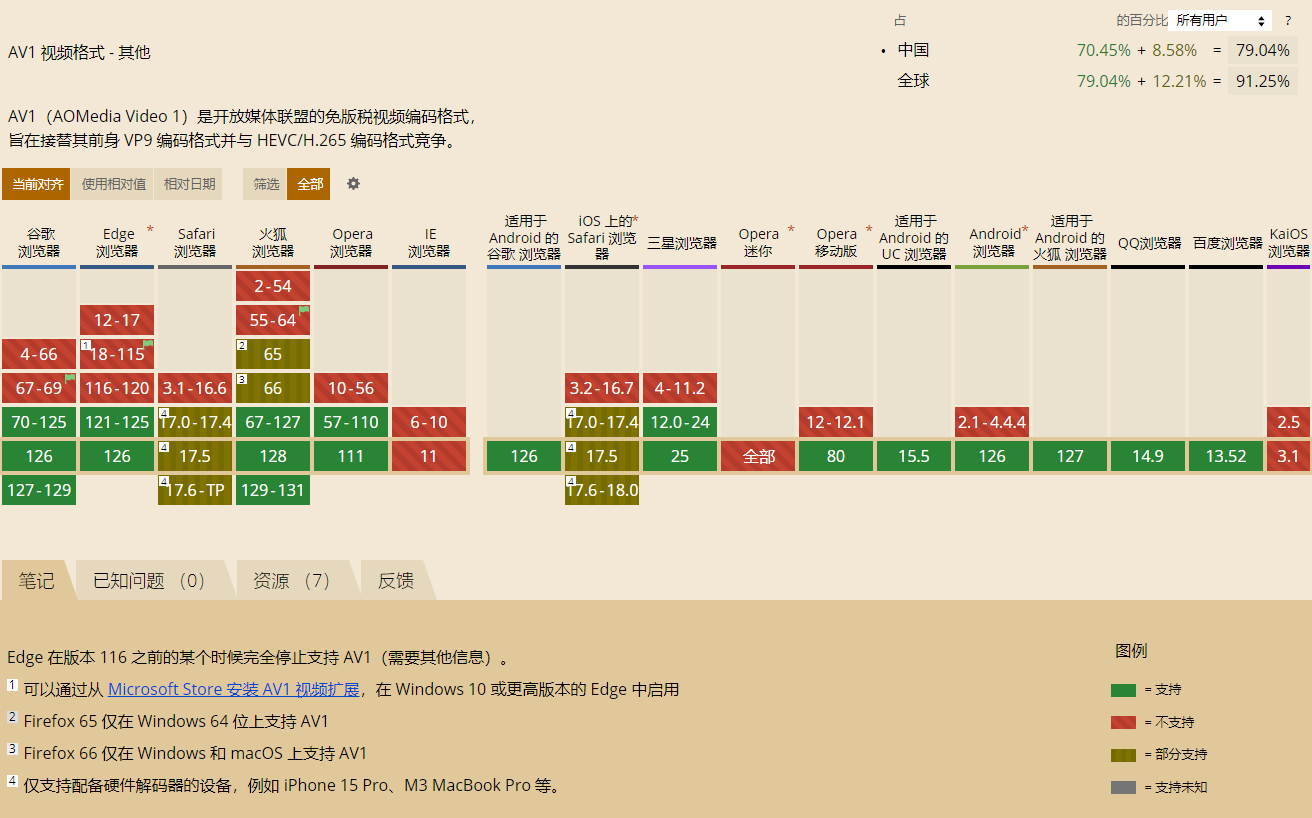This screenshot has width=1312, height=818.
Task: Click Samsung version cell 4-11.2
Action: tap(680, 388)
